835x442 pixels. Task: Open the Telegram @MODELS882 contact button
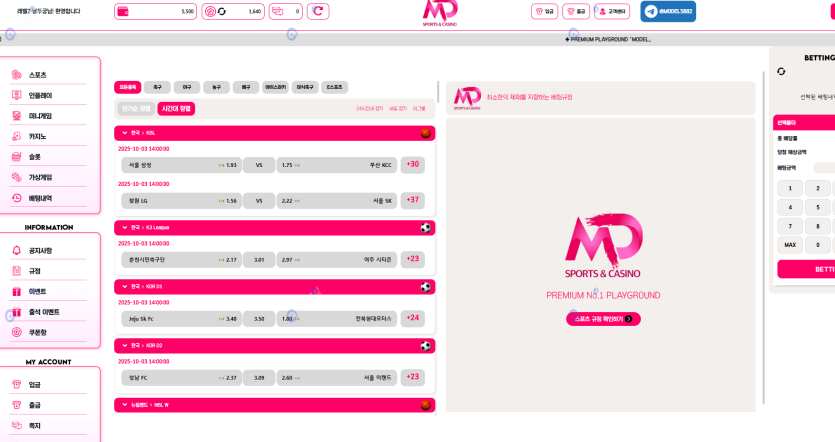point(668,12)
